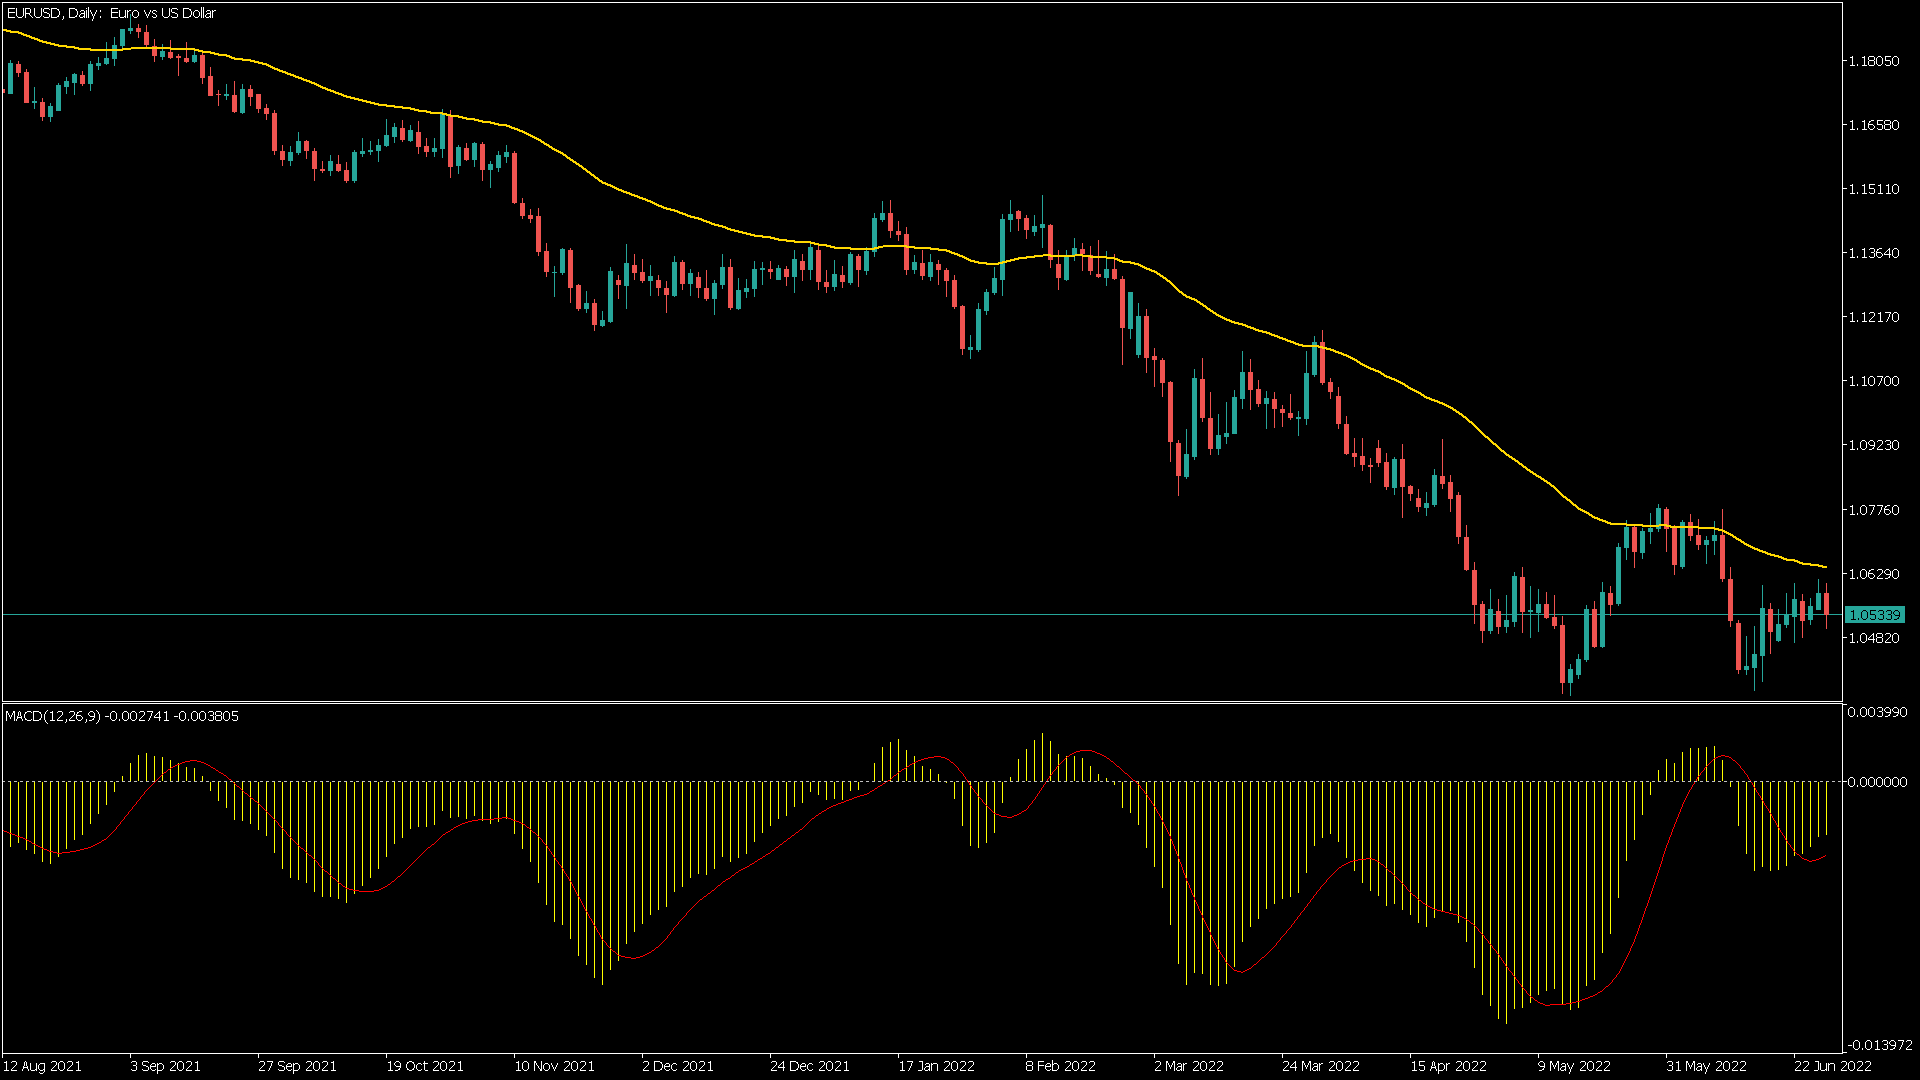Click price level 1.10700 on axis
Screen dimensions: 1920x1080
(1873, 381)
